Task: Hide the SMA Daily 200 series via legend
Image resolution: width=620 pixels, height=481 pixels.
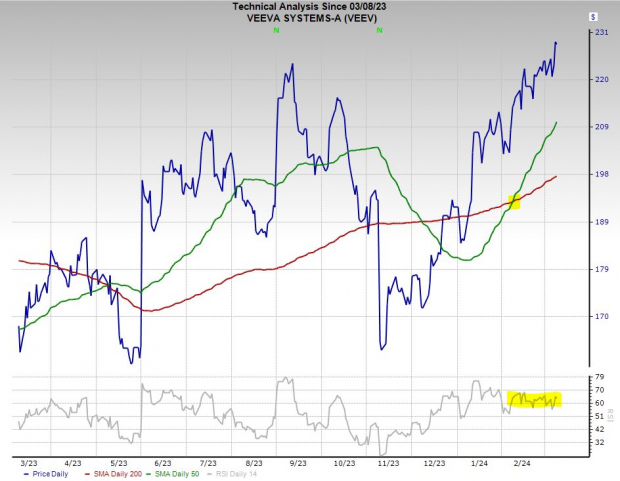Action: point(113,473)
